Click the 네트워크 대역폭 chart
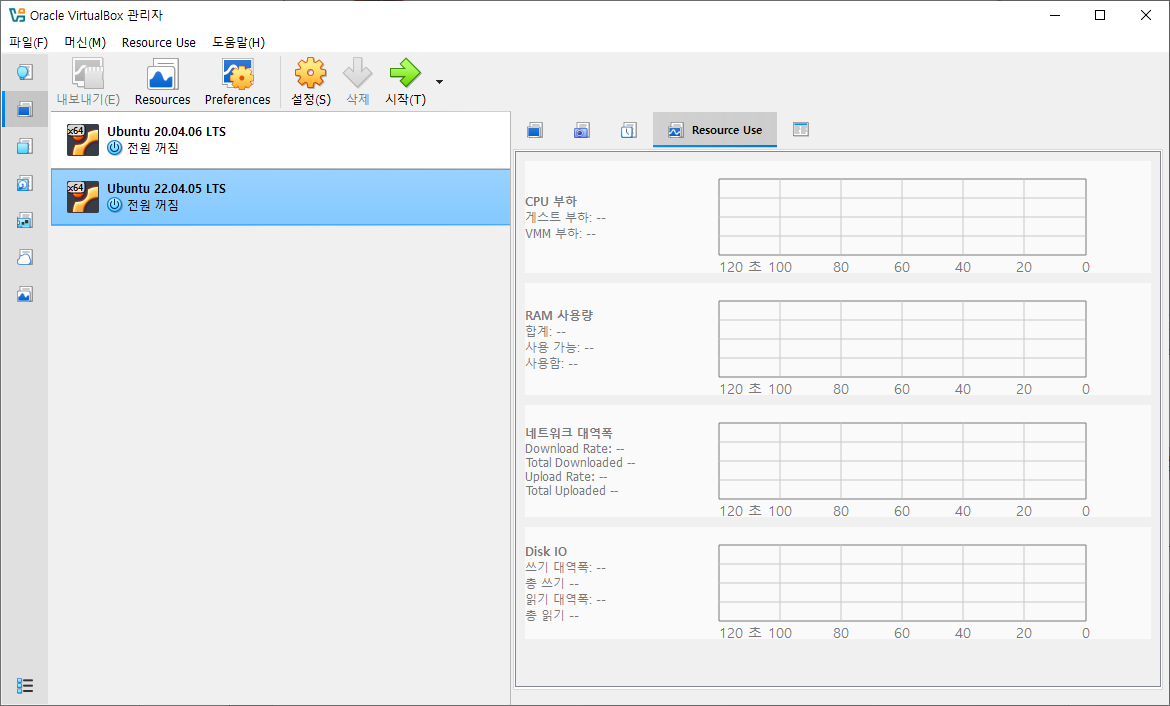Image resolution: width=1170 pixels, height=706 pixels. [902, 461]
